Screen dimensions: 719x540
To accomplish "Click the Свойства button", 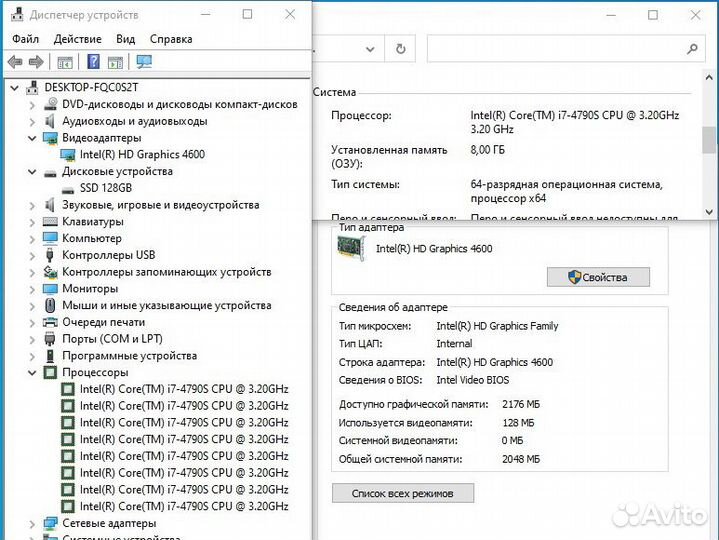I will point(598,277).
